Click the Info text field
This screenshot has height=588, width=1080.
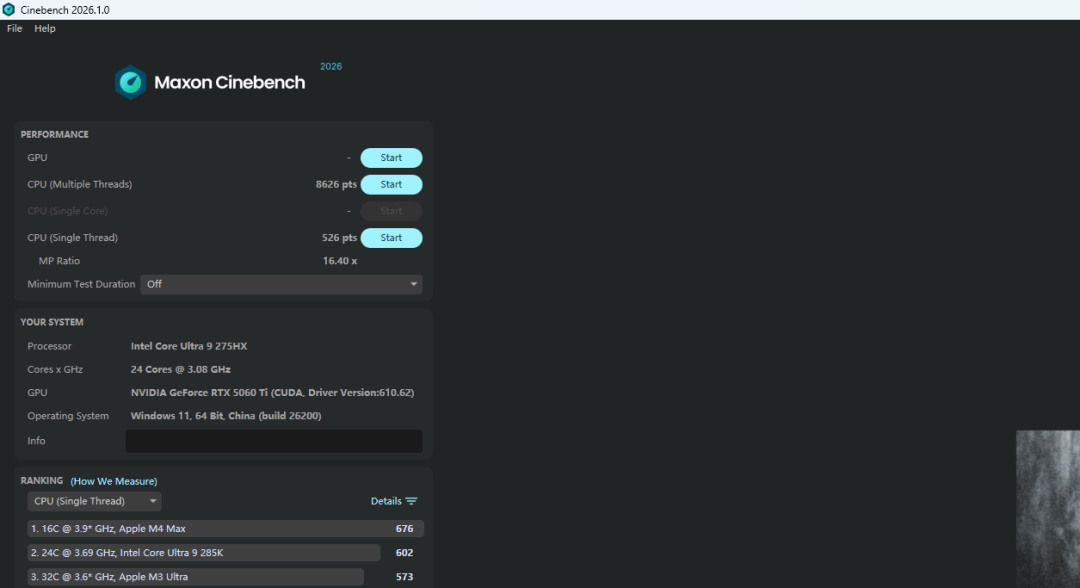tap(273, 441)
